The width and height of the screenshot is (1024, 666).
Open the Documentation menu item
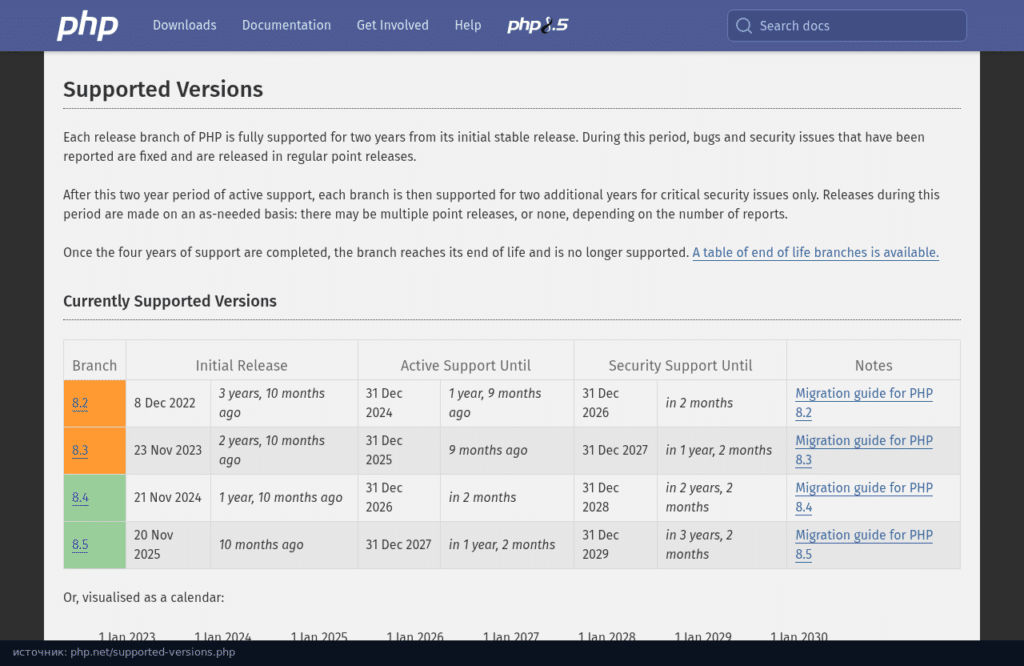[286, 25]
